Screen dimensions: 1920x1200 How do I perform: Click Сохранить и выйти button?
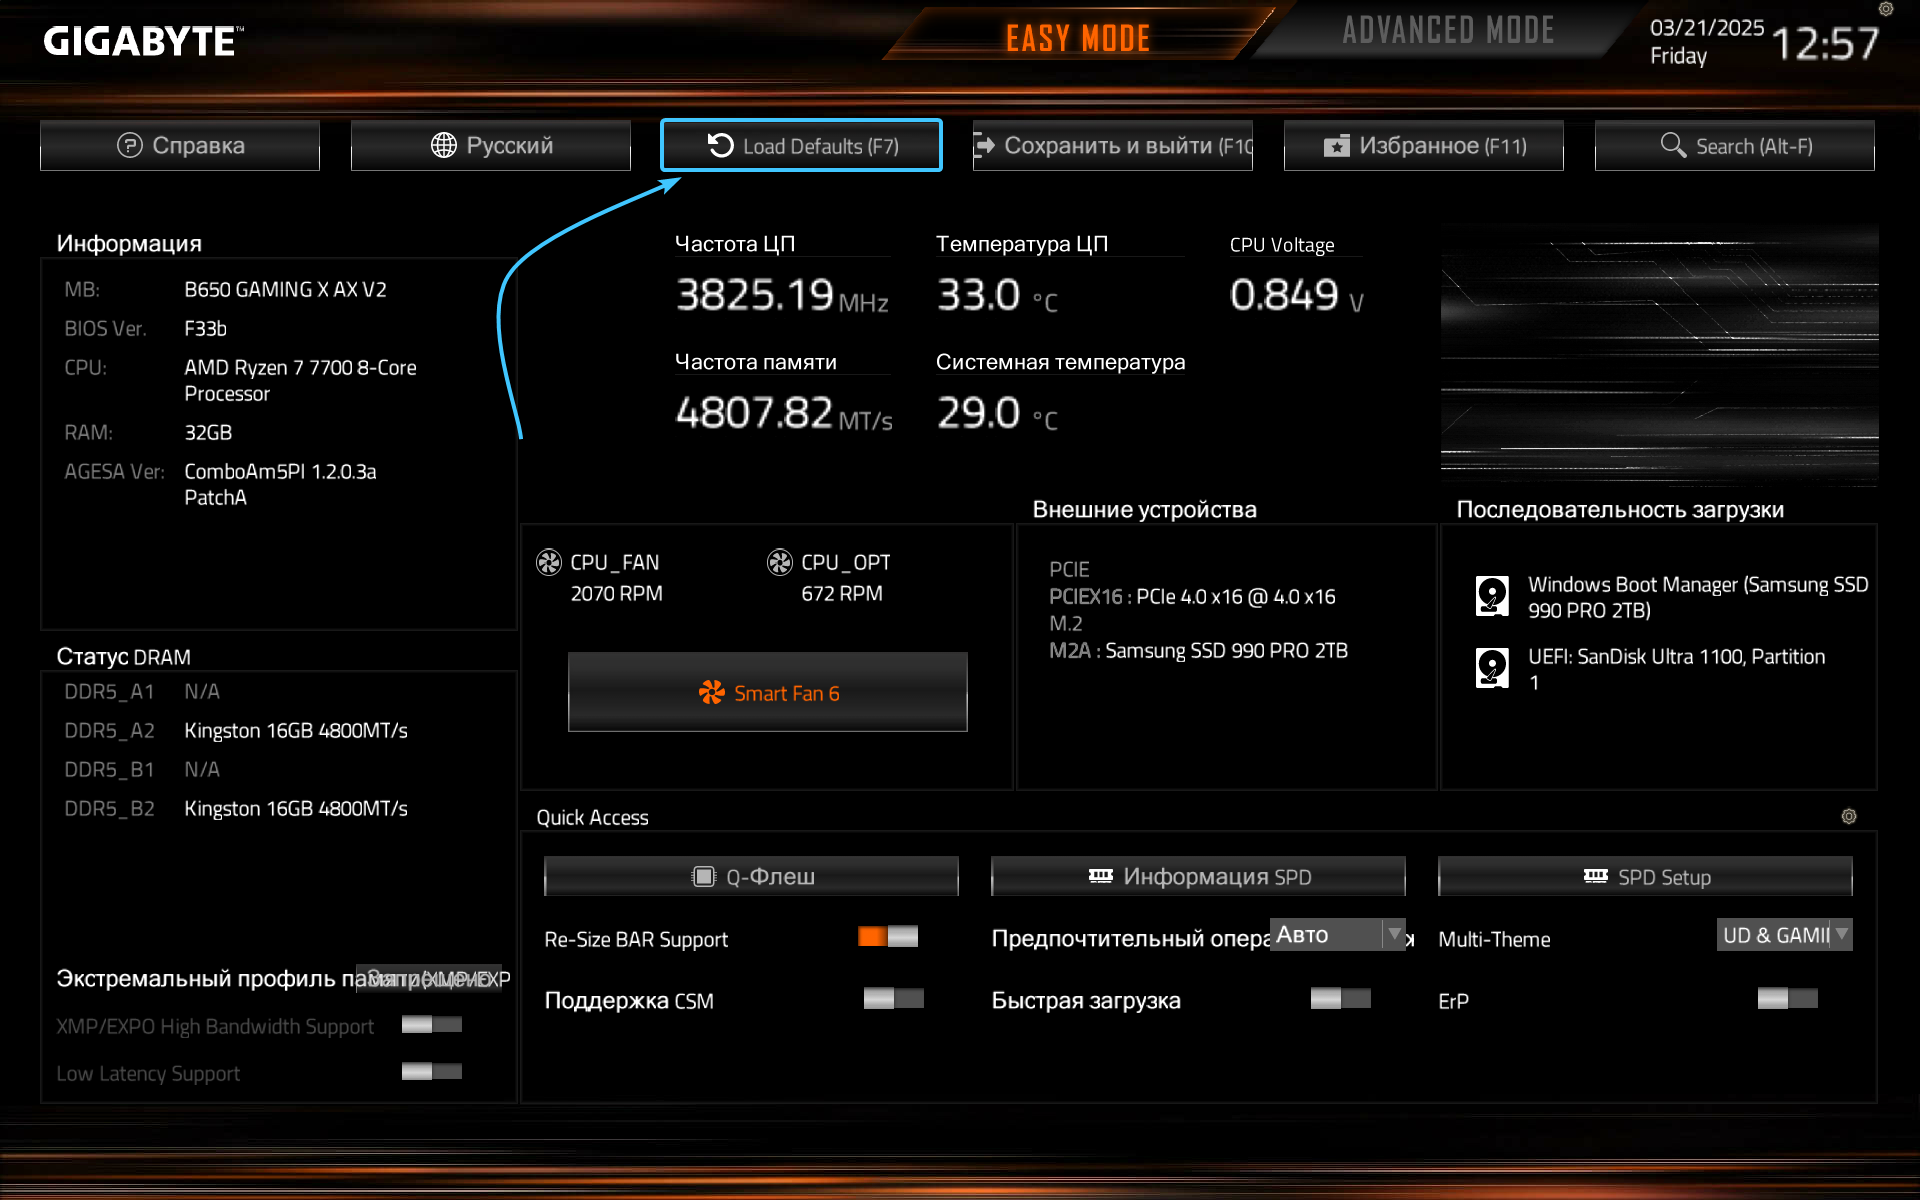coord(1113,146)
